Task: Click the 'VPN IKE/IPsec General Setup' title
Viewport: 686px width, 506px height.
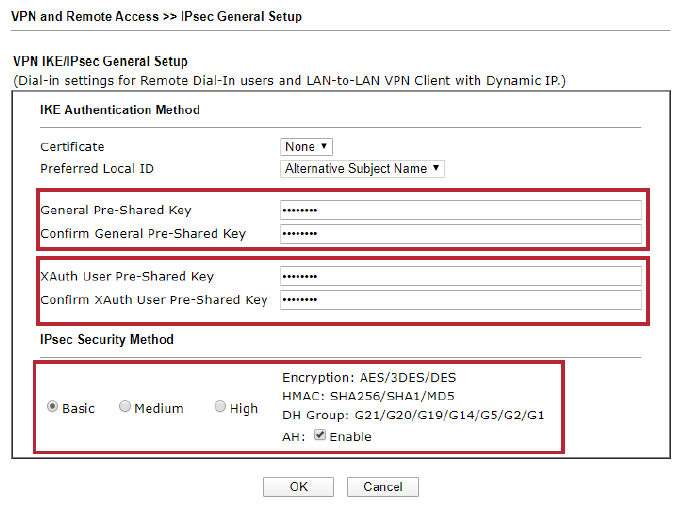Action: (100, 62)
